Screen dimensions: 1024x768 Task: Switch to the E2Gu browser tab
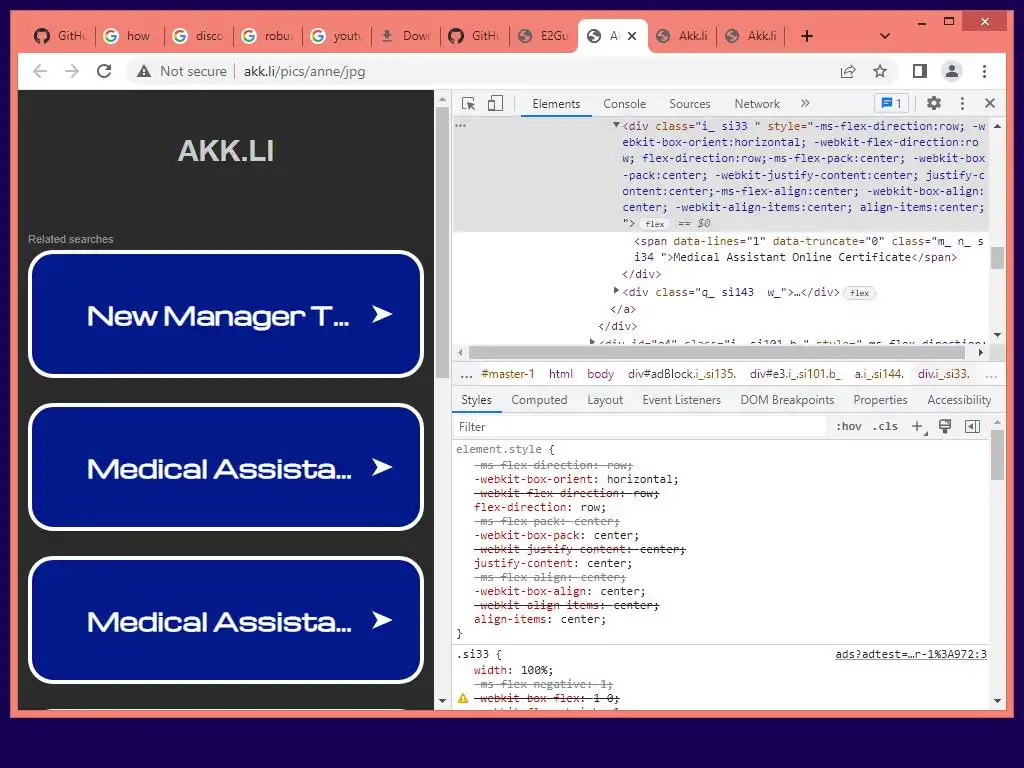pos(543,36)
